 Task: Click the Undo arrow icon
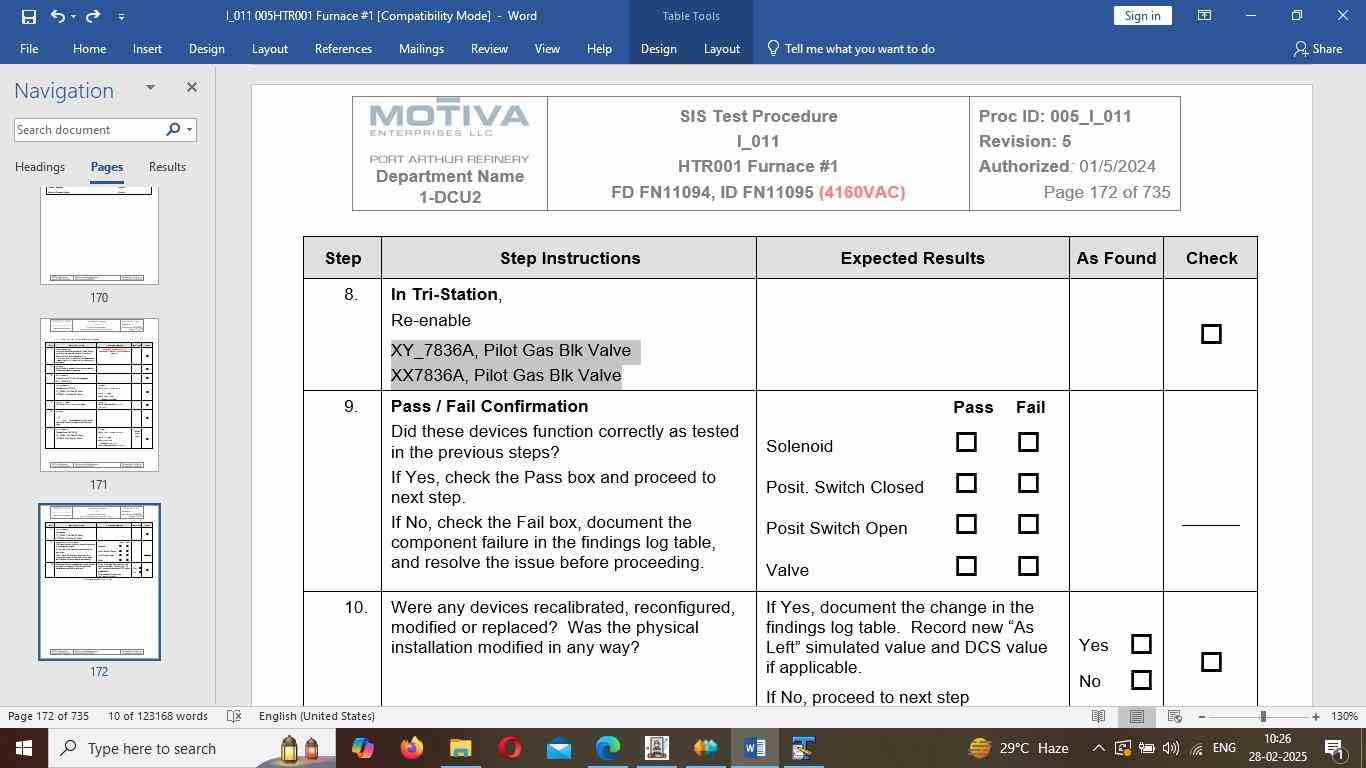(x=57, y=16)
